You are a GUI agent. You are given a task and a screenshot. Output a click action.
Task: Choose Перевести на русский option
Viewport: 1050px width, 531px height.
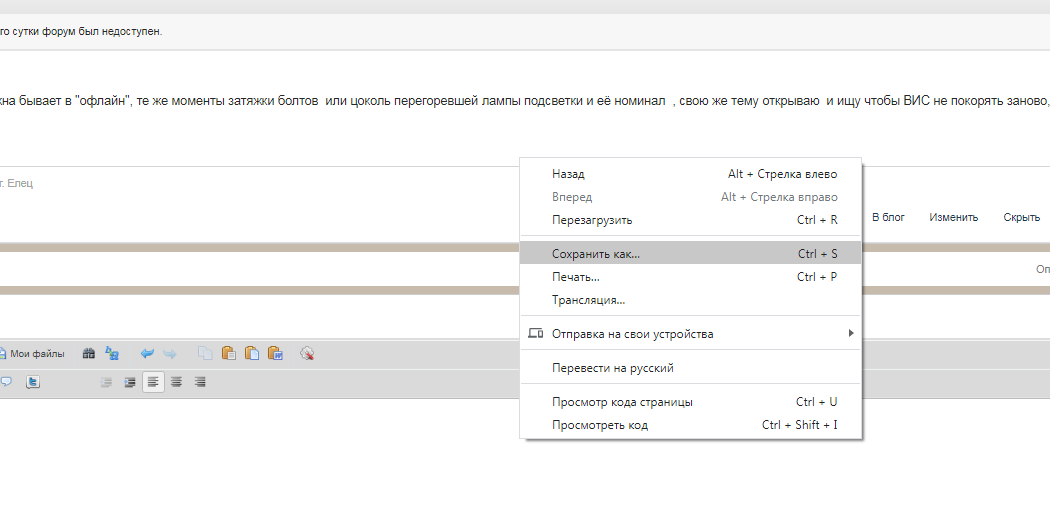tap(690, 368)
